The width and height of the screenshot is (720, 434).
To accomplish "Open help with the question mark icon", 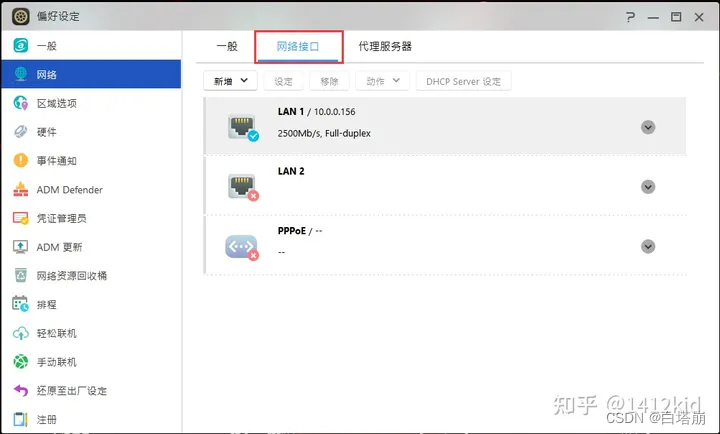I will [630, 17].
